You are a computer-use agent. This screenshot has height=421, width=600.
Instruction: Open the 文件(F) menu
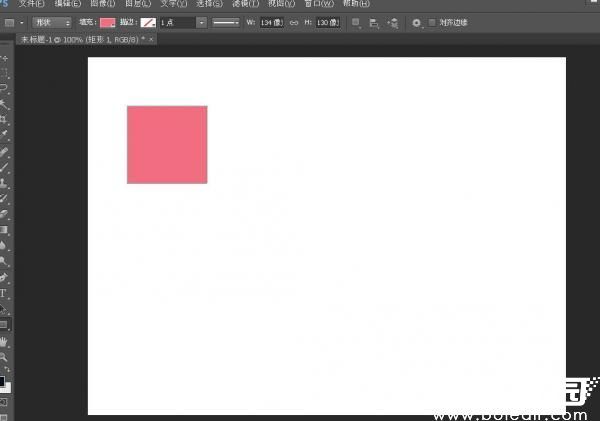point(31,4)
